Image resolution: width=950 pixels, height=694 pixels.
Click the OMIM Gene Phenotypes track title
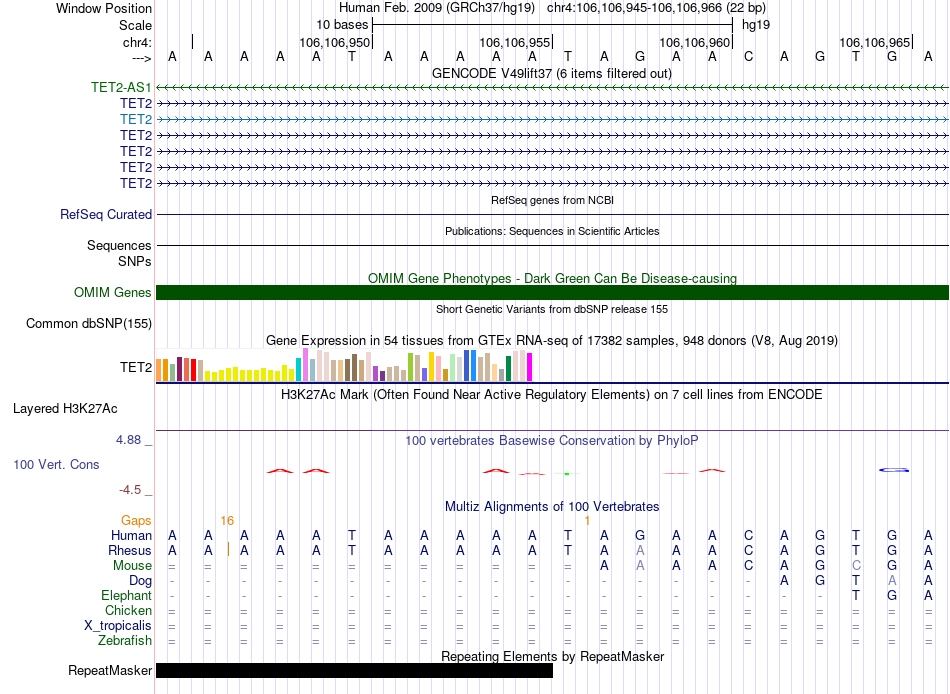[552, 279]
